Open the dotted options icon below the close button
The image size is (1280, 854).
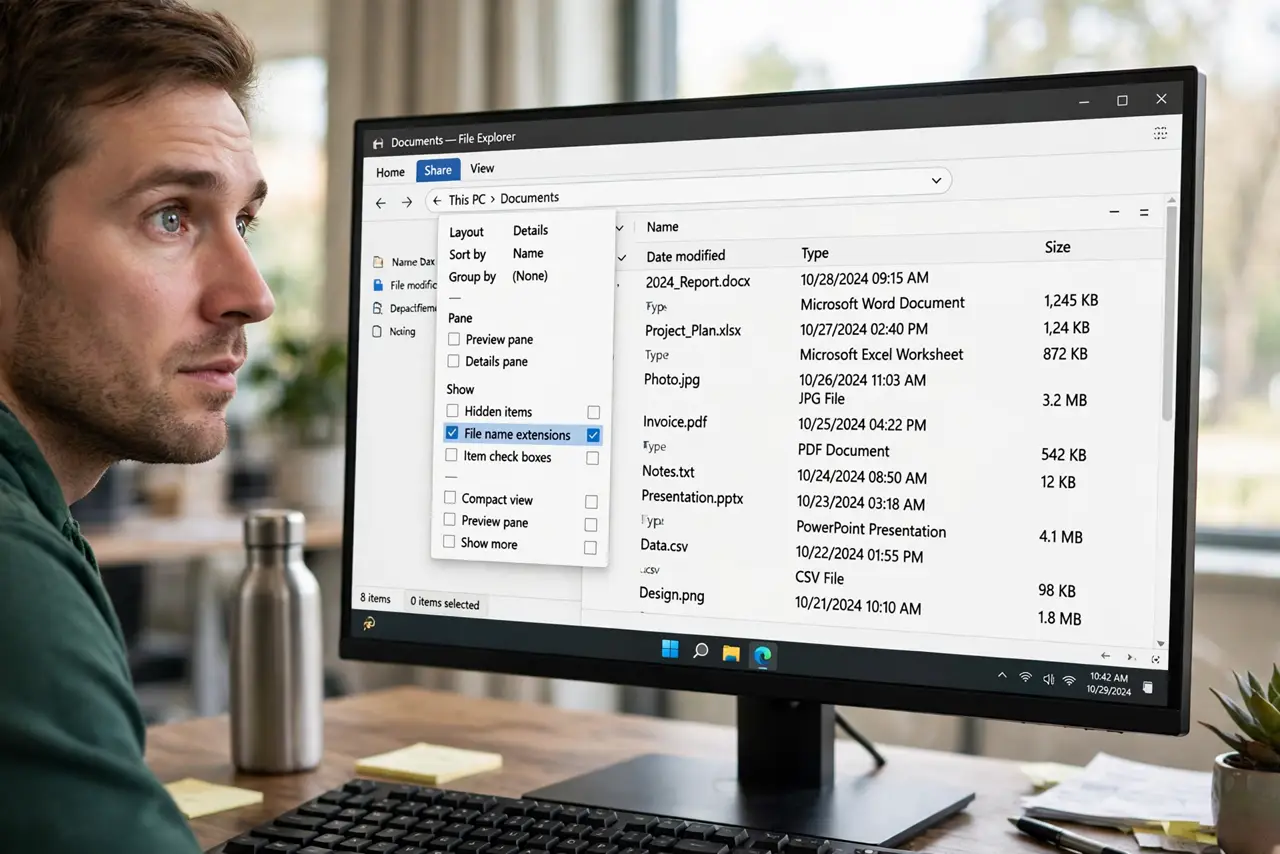pyautogui.click(x=1160, y=133)
